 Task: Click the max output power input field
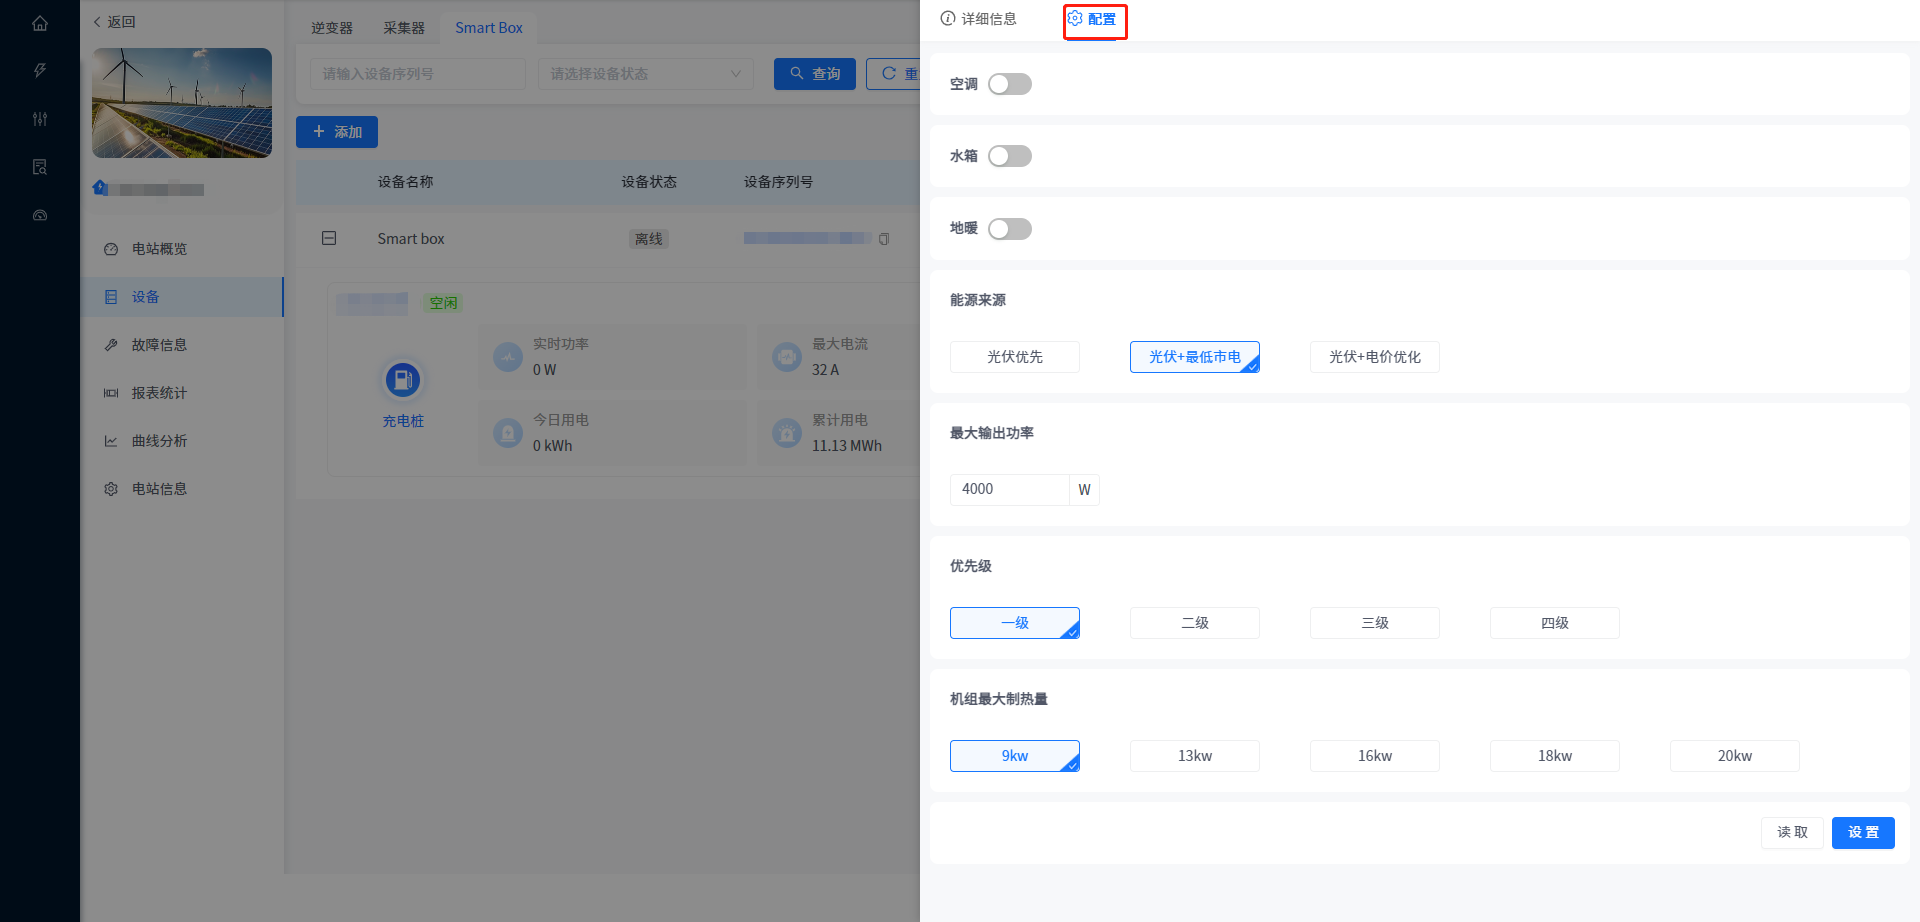(1008, 489)
